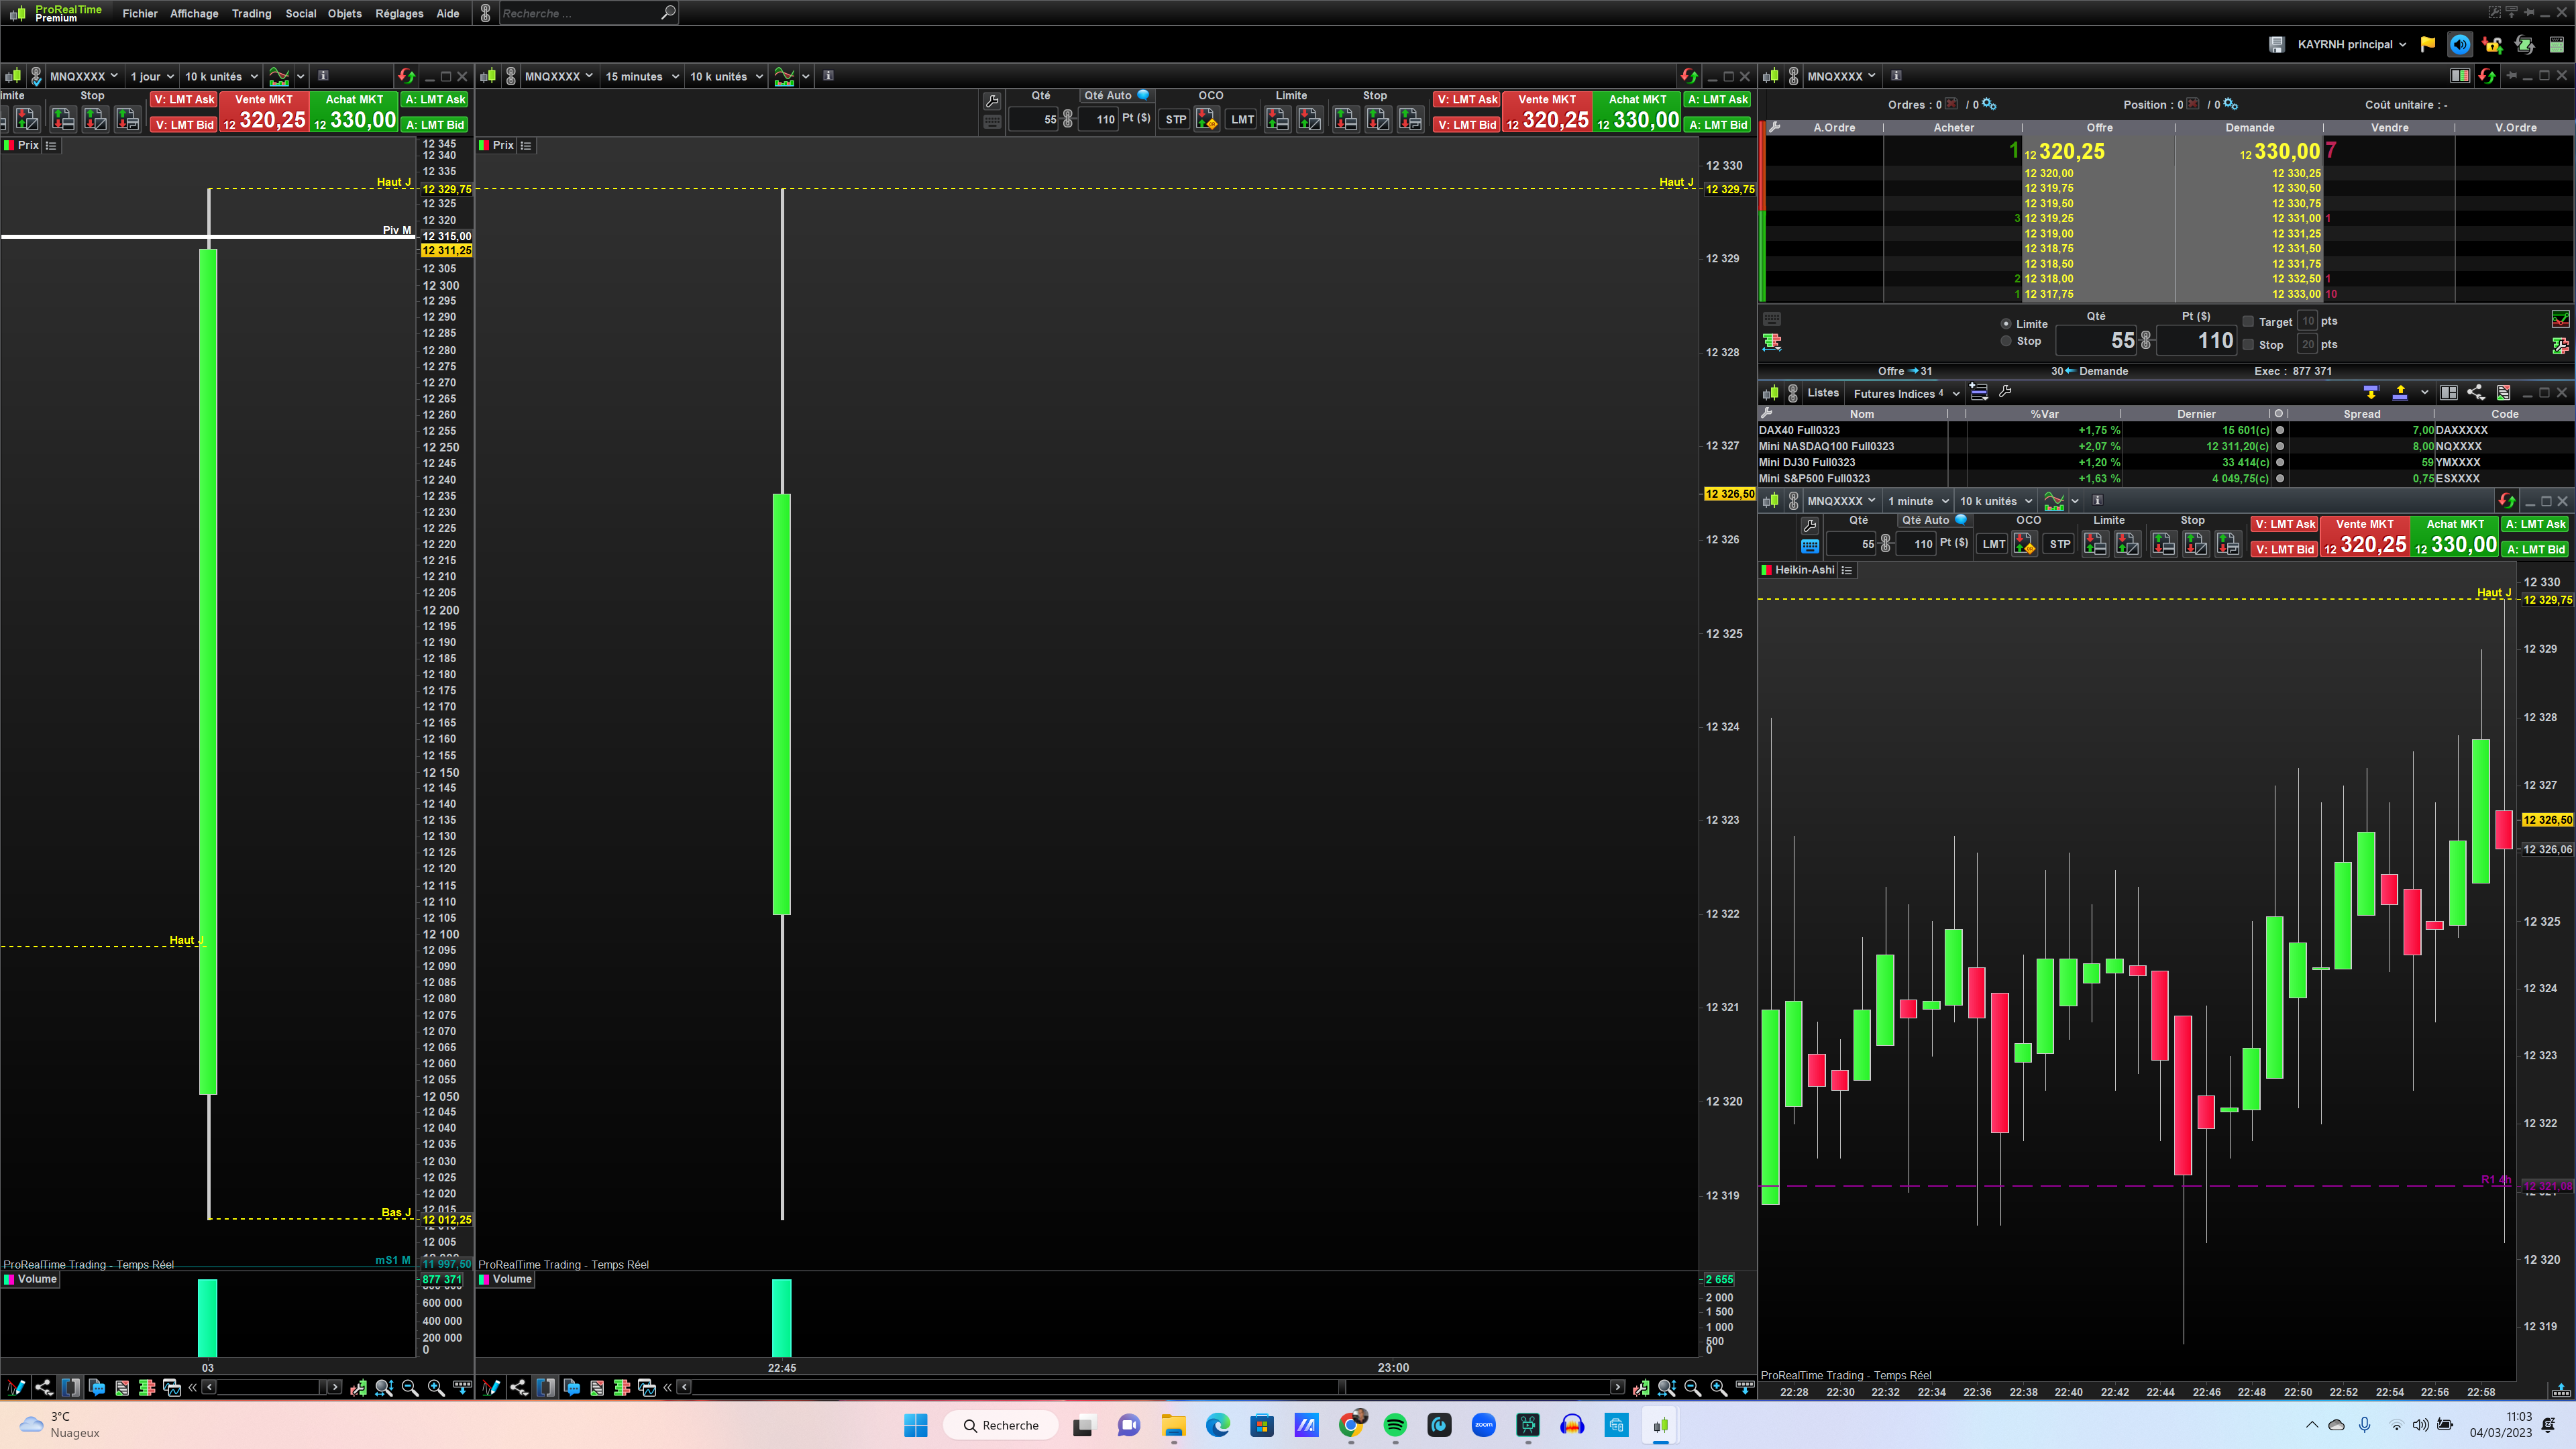Click zoom out magnifier on daily chart
Image resolution: width=2576 pixels, height=1449 pixels.
[410, 1387]
